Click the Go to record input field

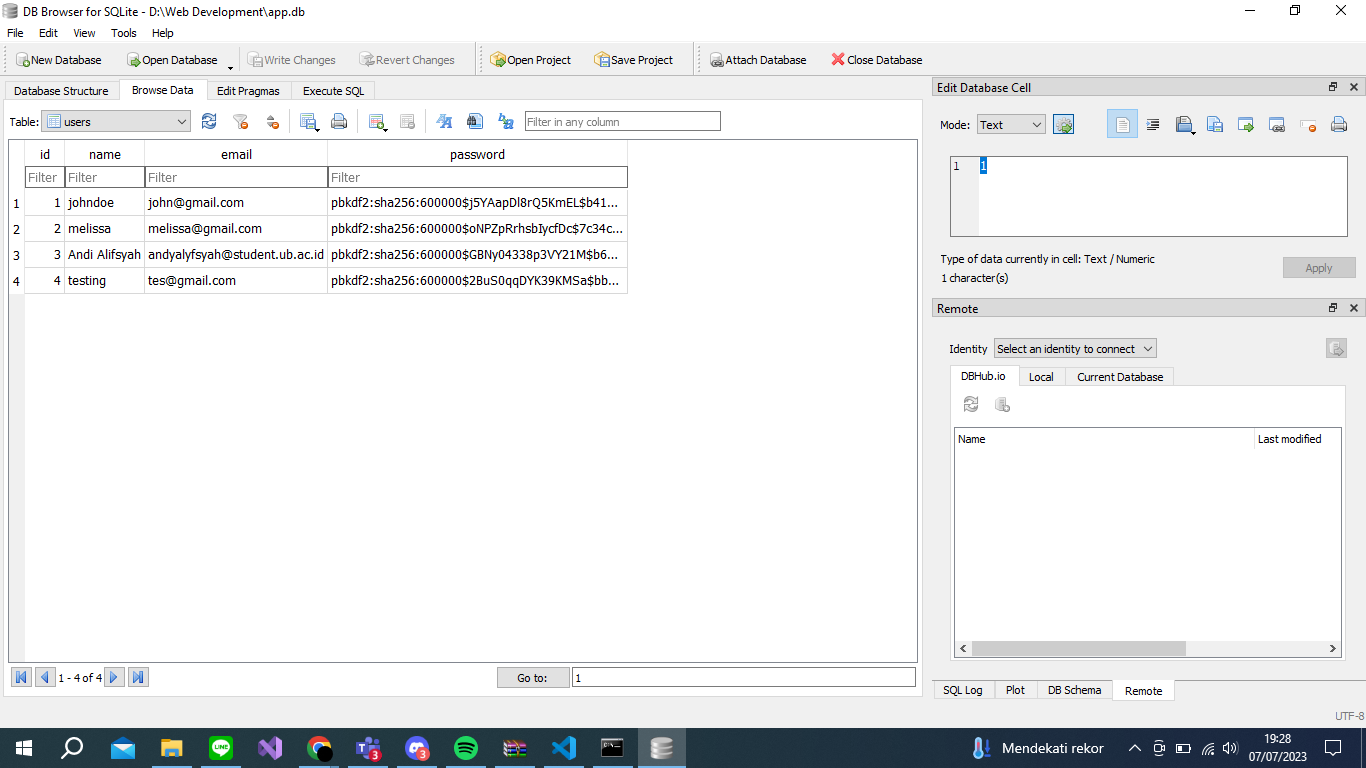point(743,677)
